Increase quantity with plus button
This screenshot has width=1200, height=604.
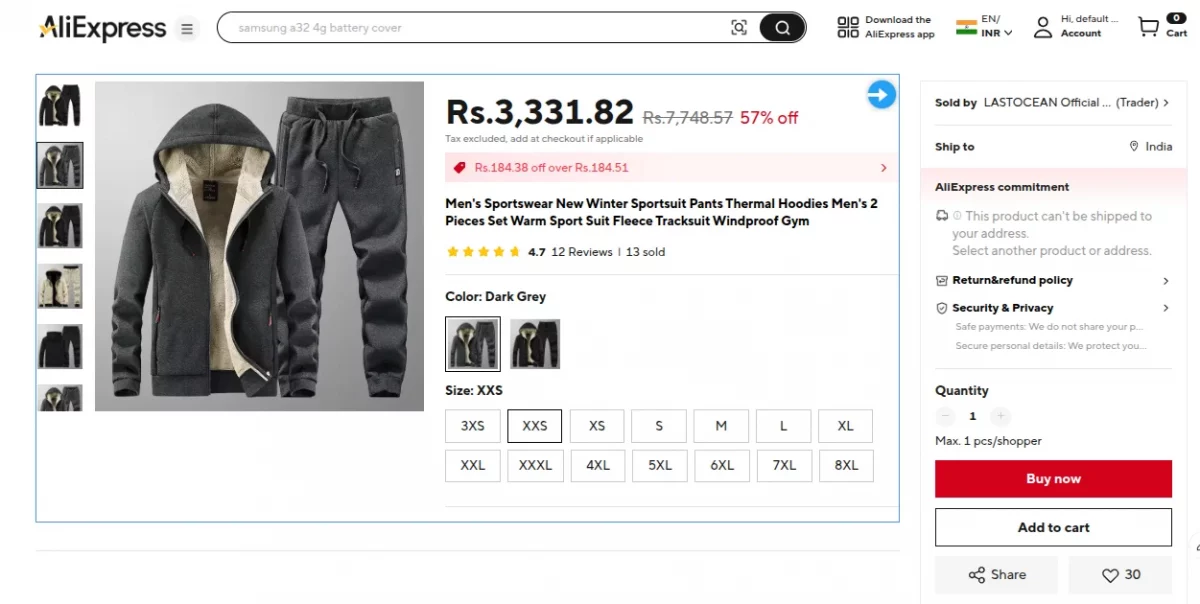pyautogui.click(x=1000, y=416)
